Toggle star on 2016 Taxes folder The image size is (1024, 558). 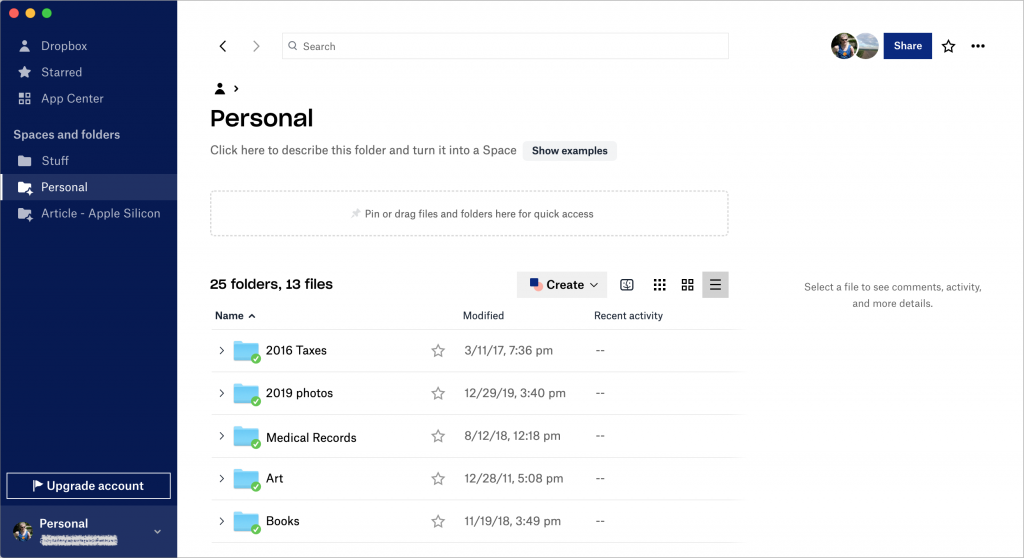437,351
